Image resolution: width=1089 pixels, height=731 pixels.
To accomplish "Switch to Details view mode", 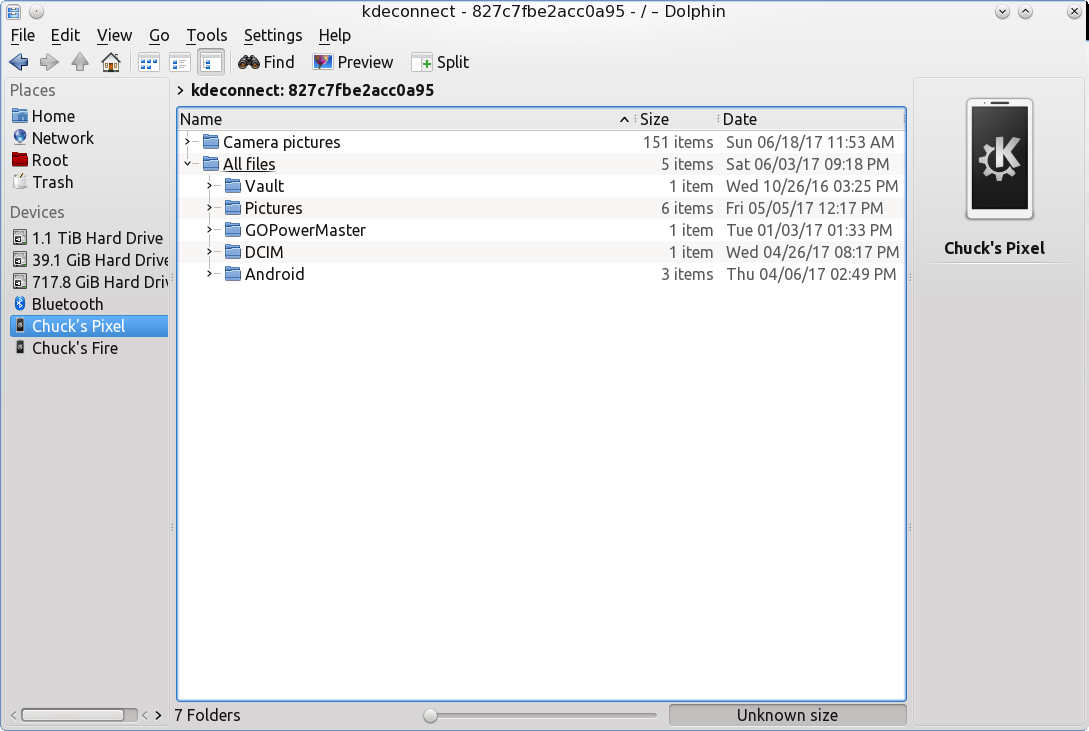I will coord(210,62).
